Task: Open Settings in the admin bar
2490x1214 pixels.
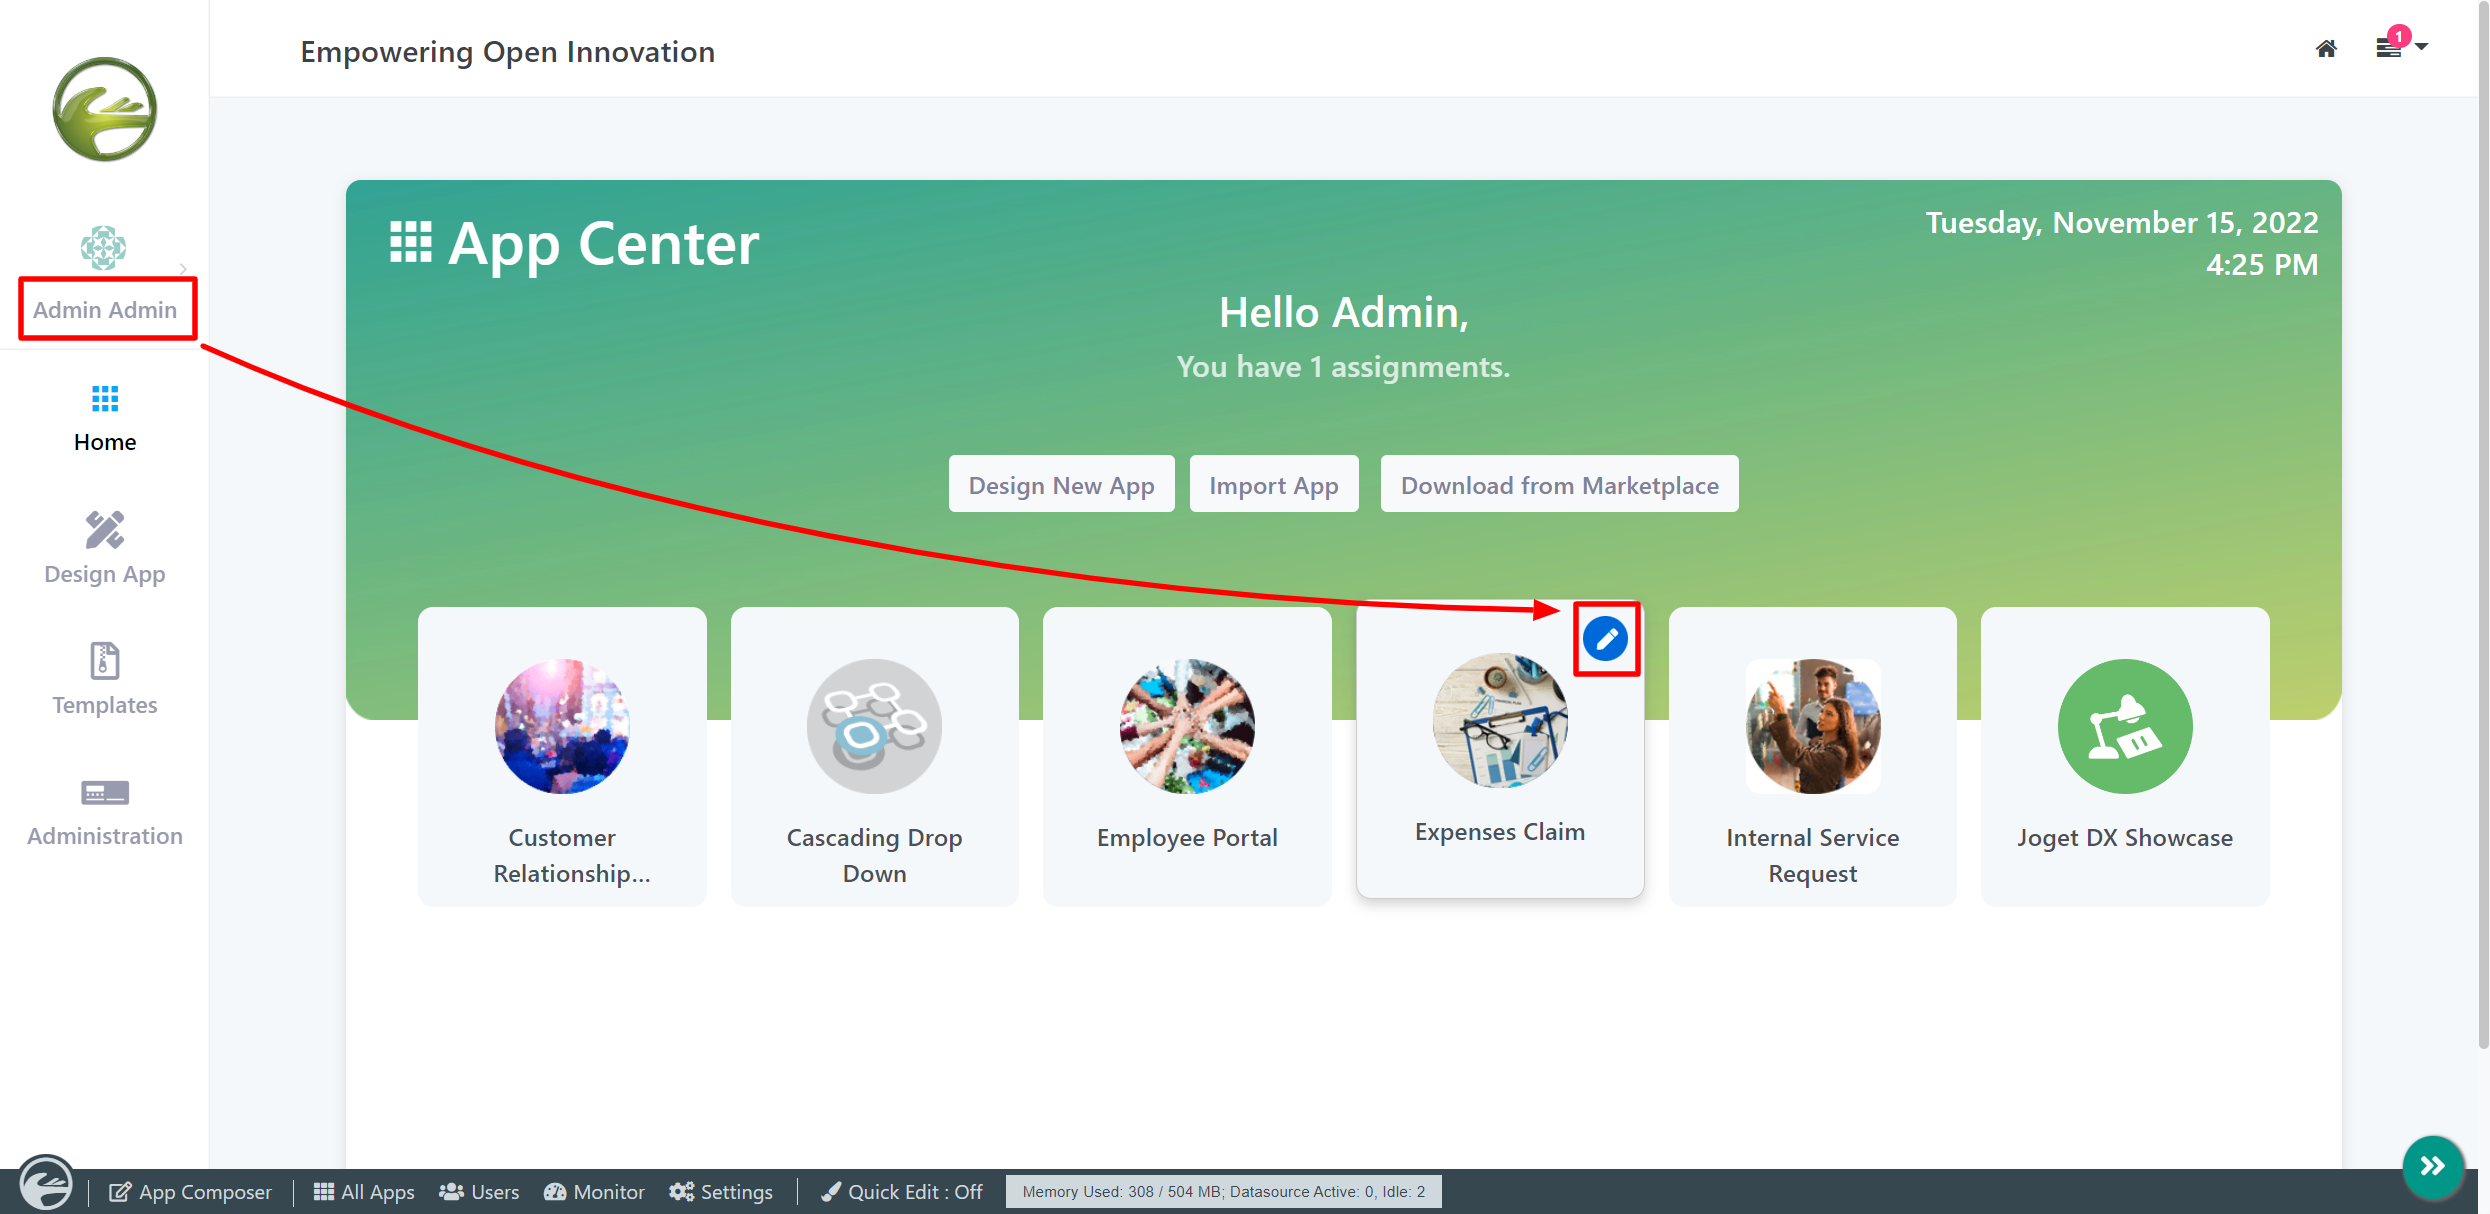Action: pyautogui.click(x=721, y=1192)
